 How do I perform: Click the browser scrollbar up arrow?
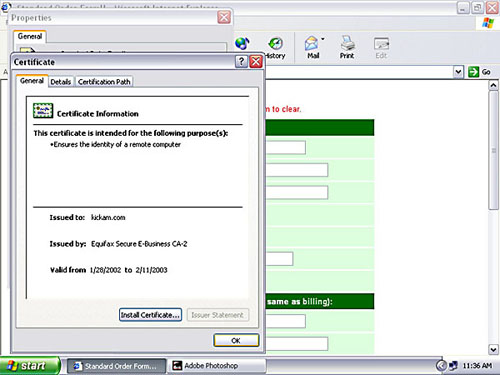(493, 85)
